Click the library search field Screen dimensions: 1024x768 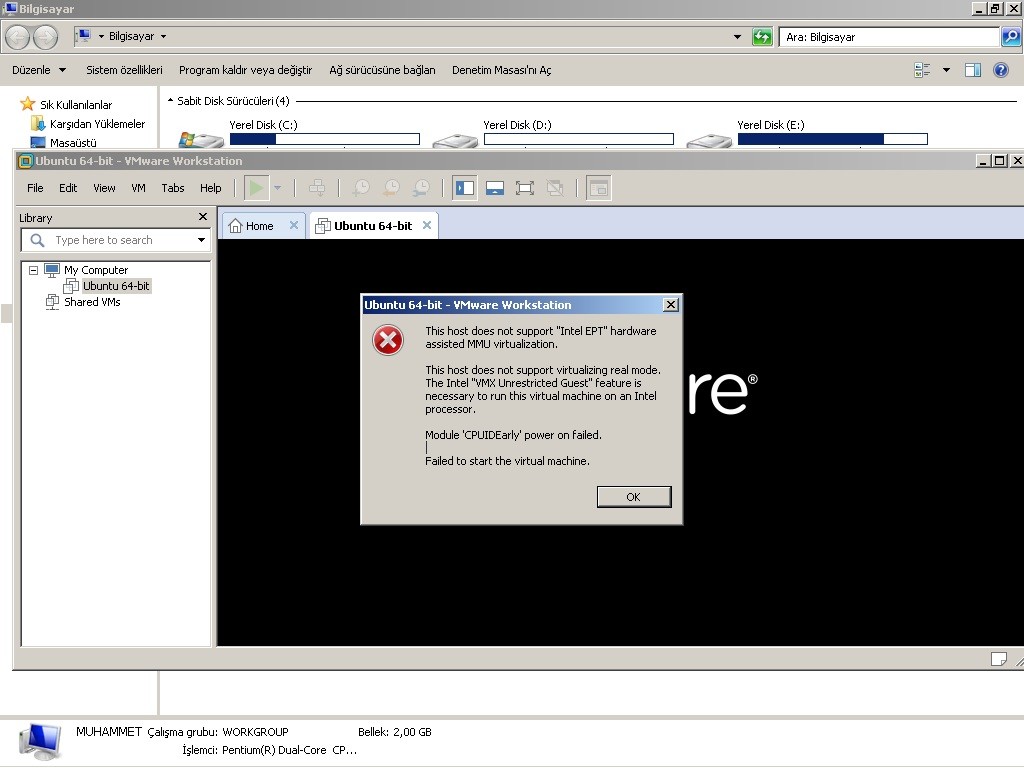click(x=116, y=240)
